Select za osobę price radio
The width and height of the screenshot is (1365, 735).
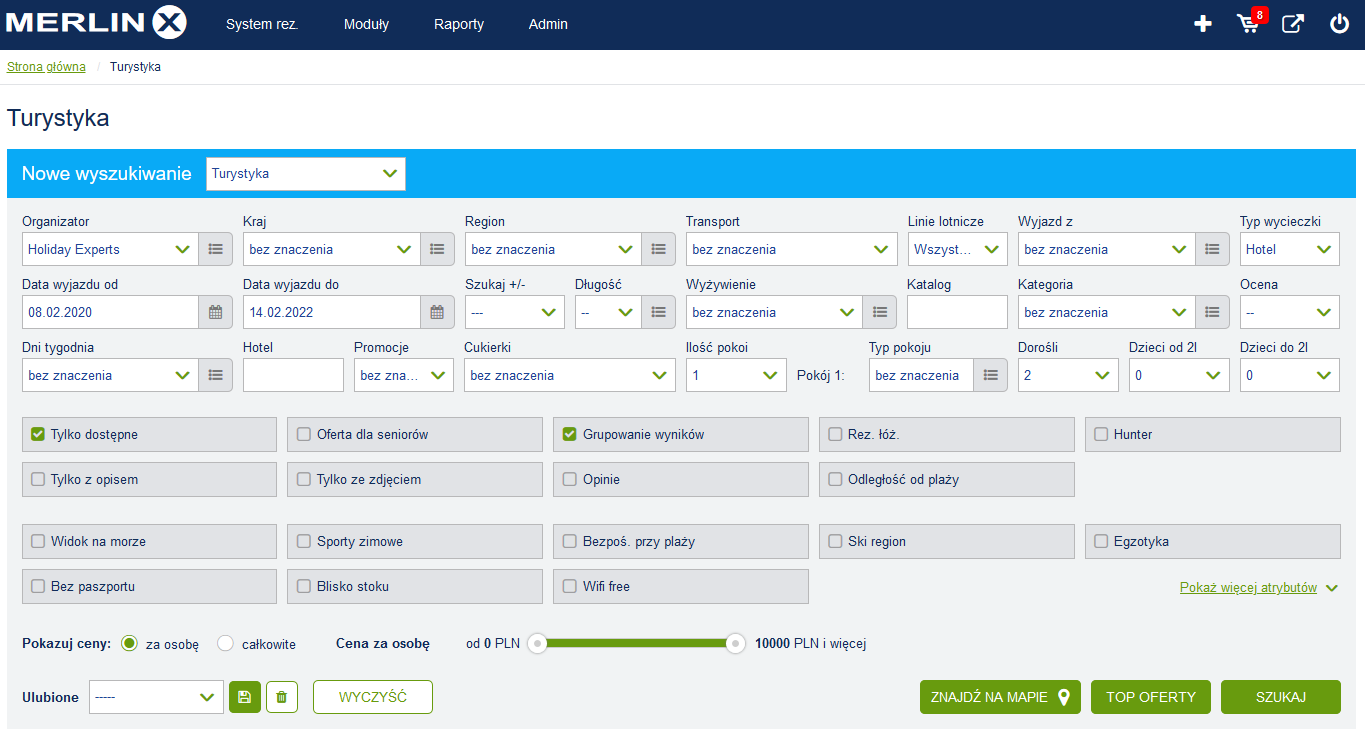[x=129, y=643]
